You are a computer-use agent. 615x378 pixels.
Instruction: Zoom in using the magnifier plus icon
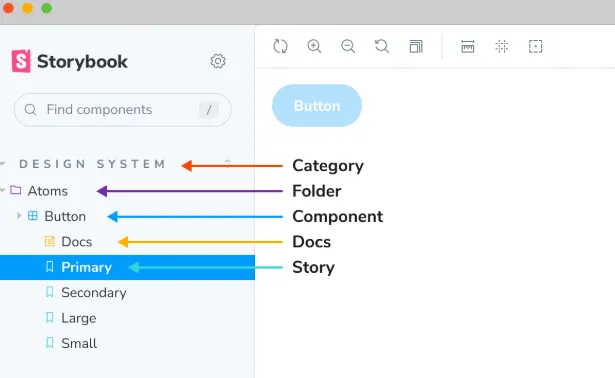[x=314, y=46]
